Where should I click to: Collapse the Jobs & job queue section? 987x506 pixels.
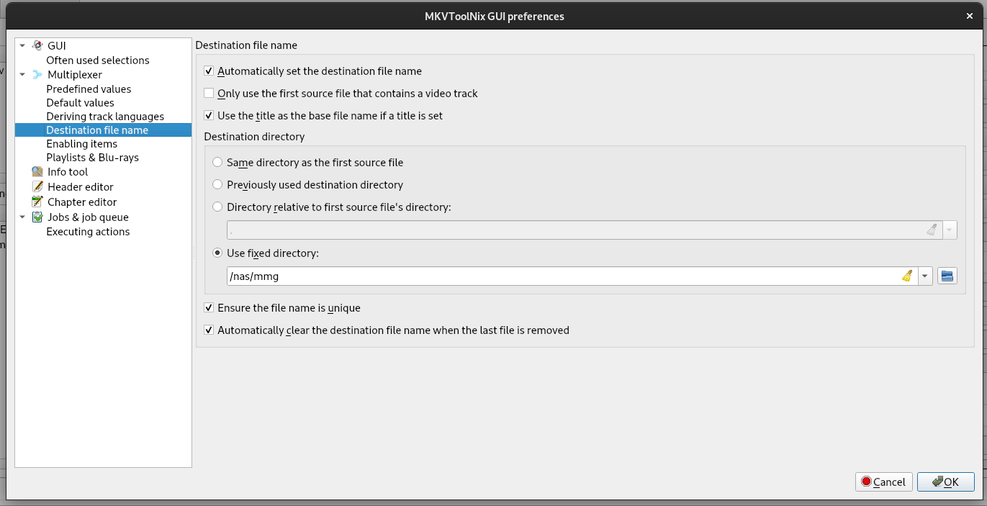[x=23, y=217]
